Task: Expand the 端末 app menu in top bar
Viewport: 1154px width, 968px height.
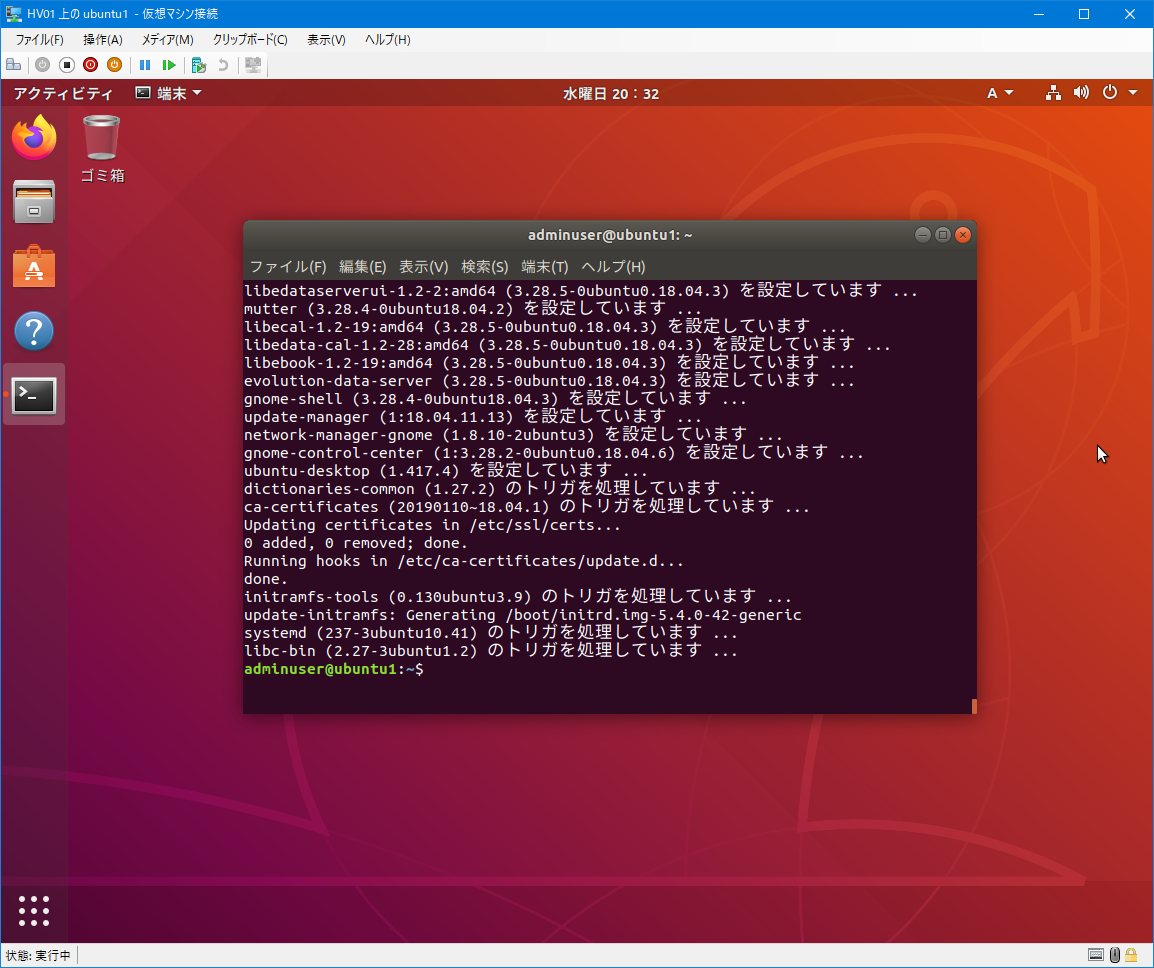Action: tap(169, 93)
